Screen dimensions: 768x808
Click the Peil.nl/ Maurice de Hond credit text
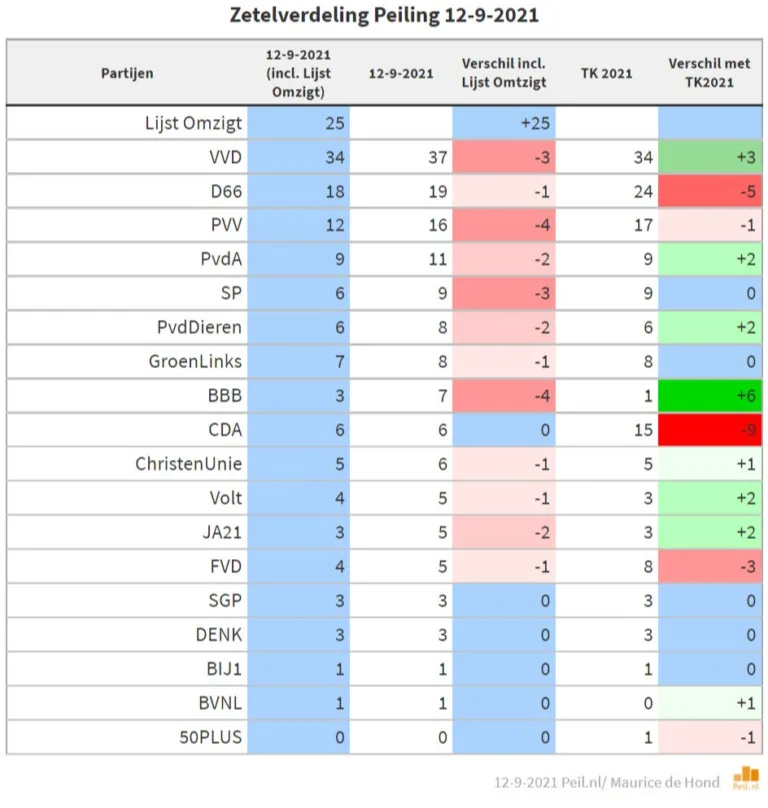tap(606, 780)
